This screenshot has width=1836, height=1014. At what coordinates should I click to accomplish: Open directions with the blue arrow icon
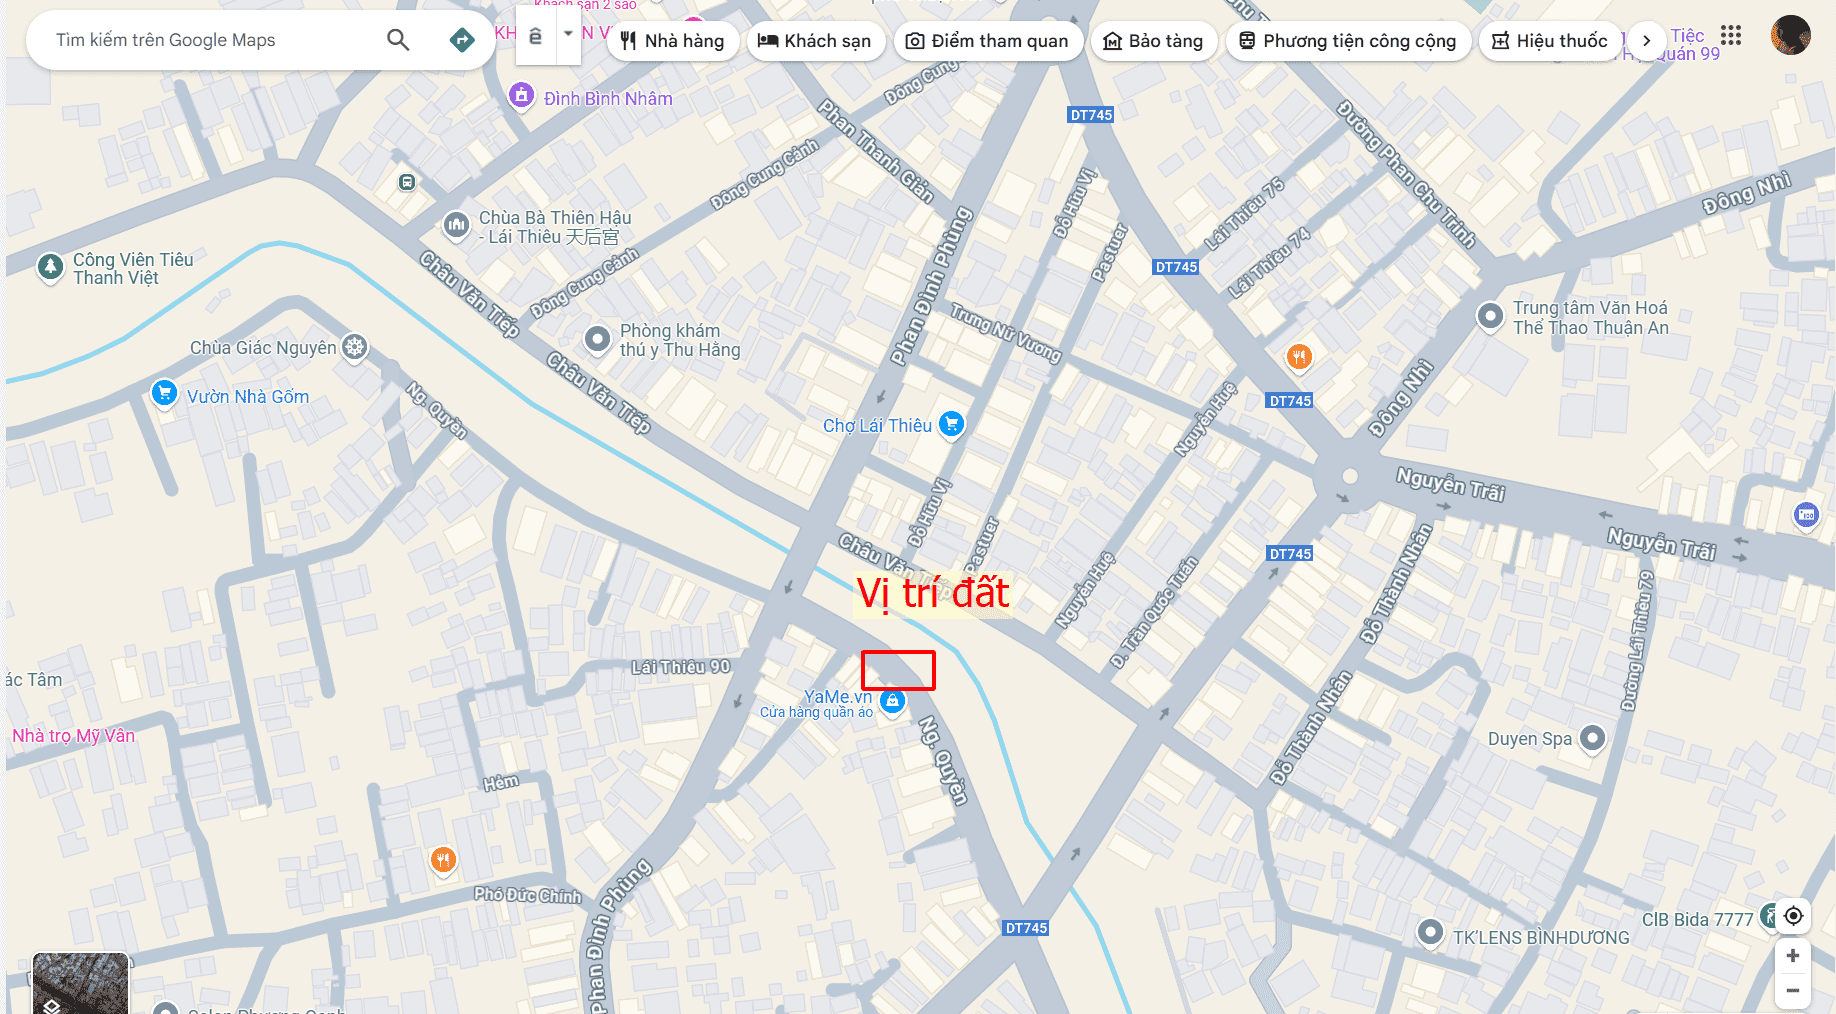click(462, 40)
